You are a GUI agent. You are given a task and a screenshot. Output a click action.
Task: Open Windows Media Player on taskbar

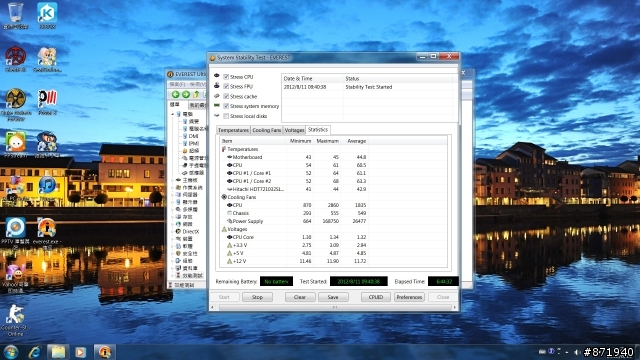[x=80, y=352]
